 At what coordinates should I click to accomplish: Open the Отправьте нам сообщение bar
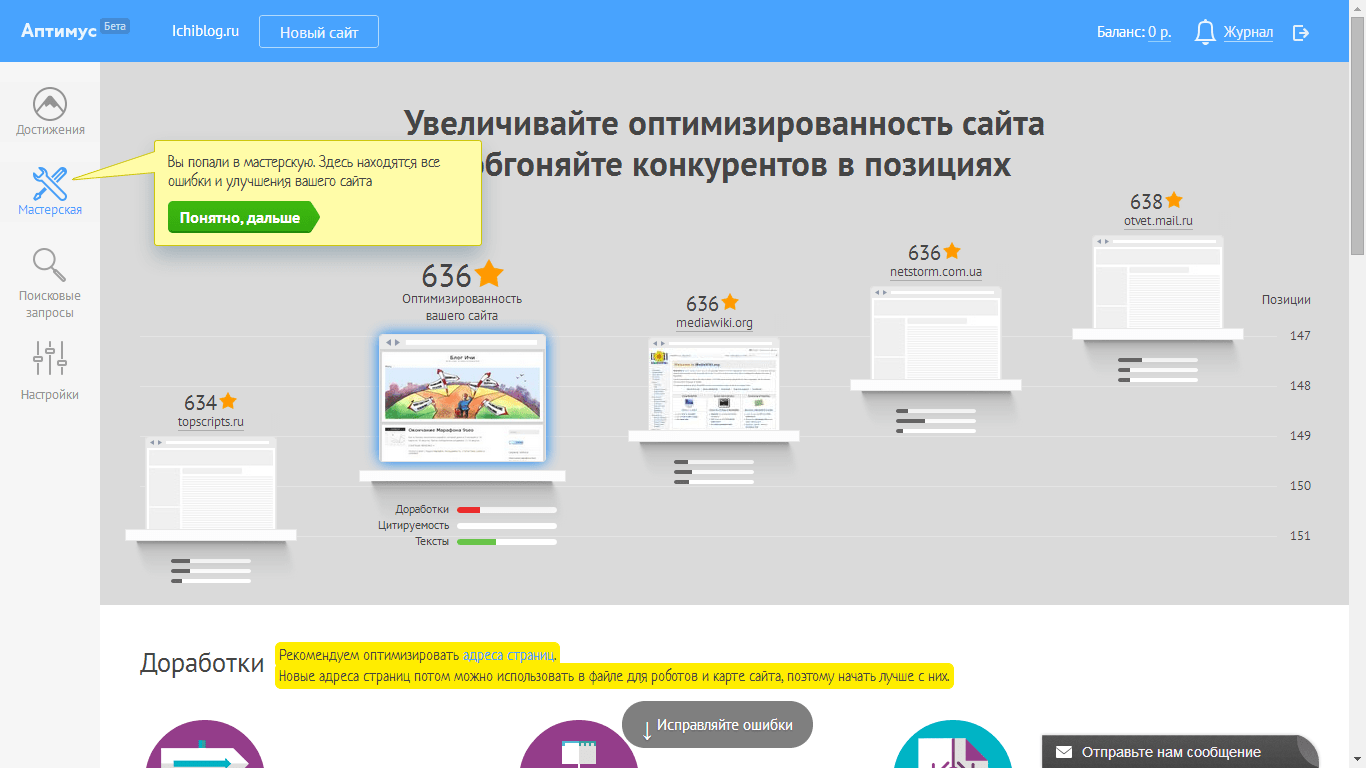[1180, 752]
